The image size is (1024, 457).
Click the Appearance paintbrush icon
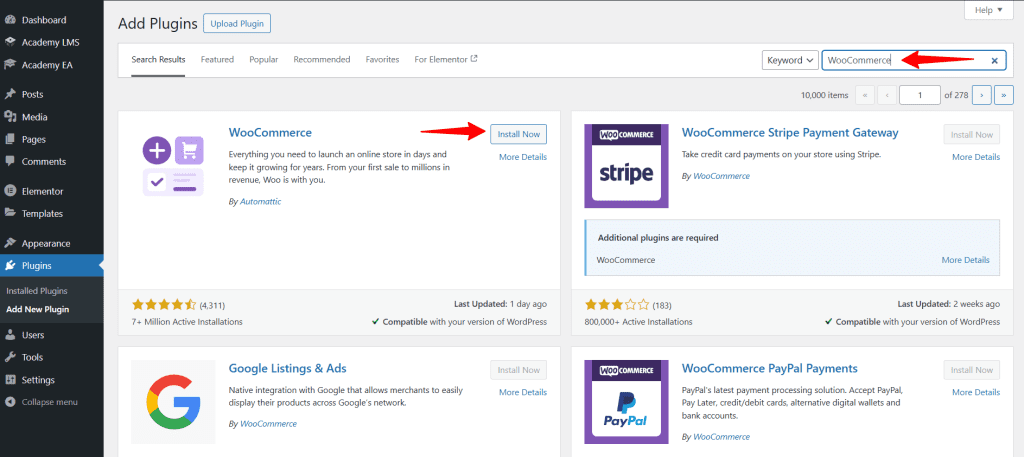[10, 244]
